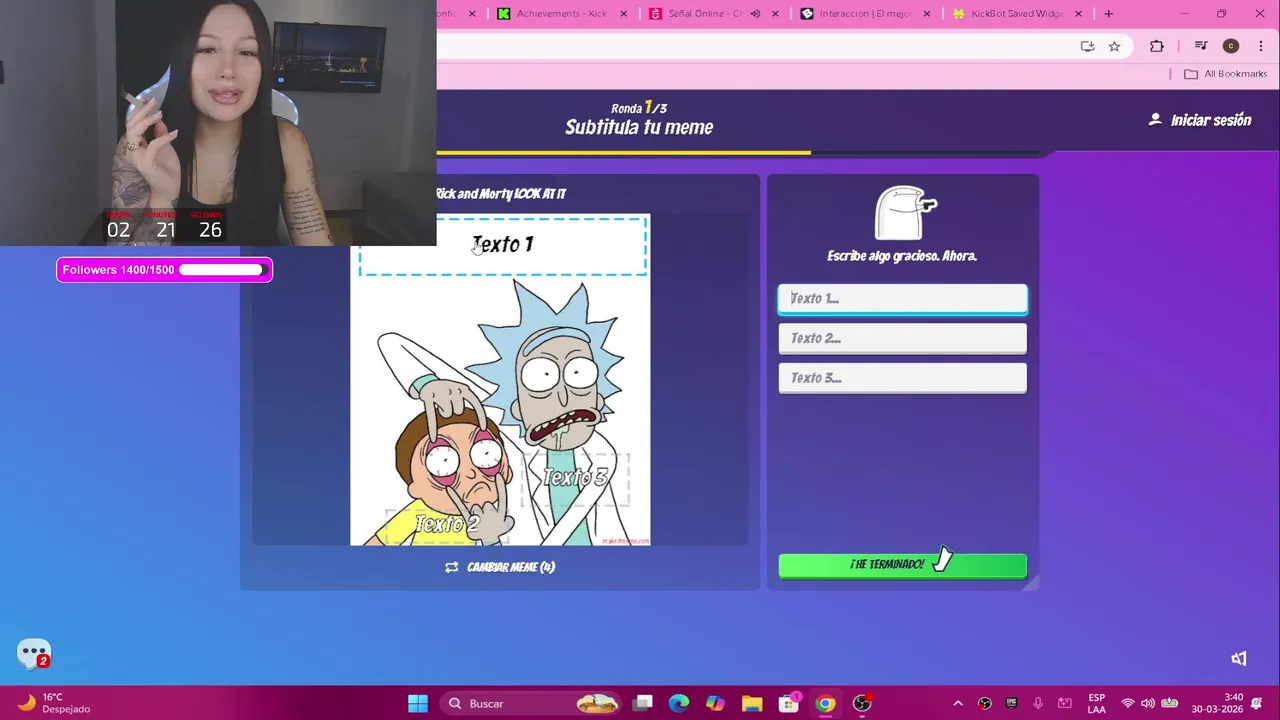Screen dimensions: 1280x720
Task: Open File Explorer from the taskbar
Action: (x=752, y=703)
